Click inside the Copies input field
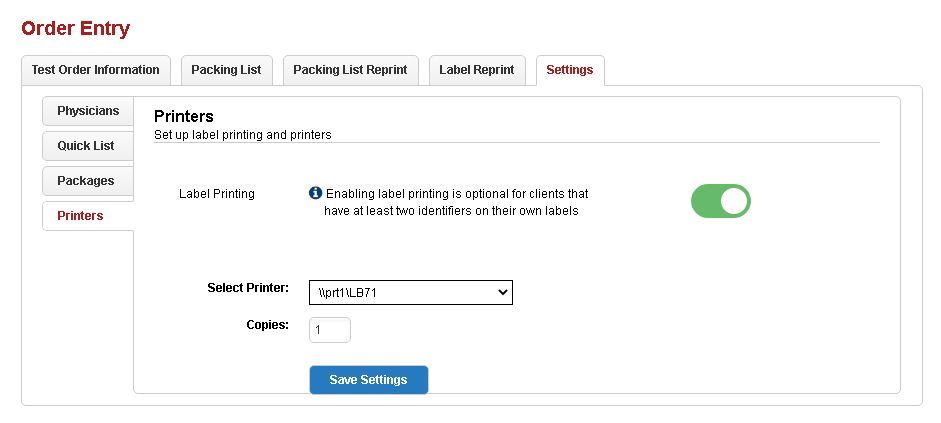941x423 pixels. coord(330,329)
